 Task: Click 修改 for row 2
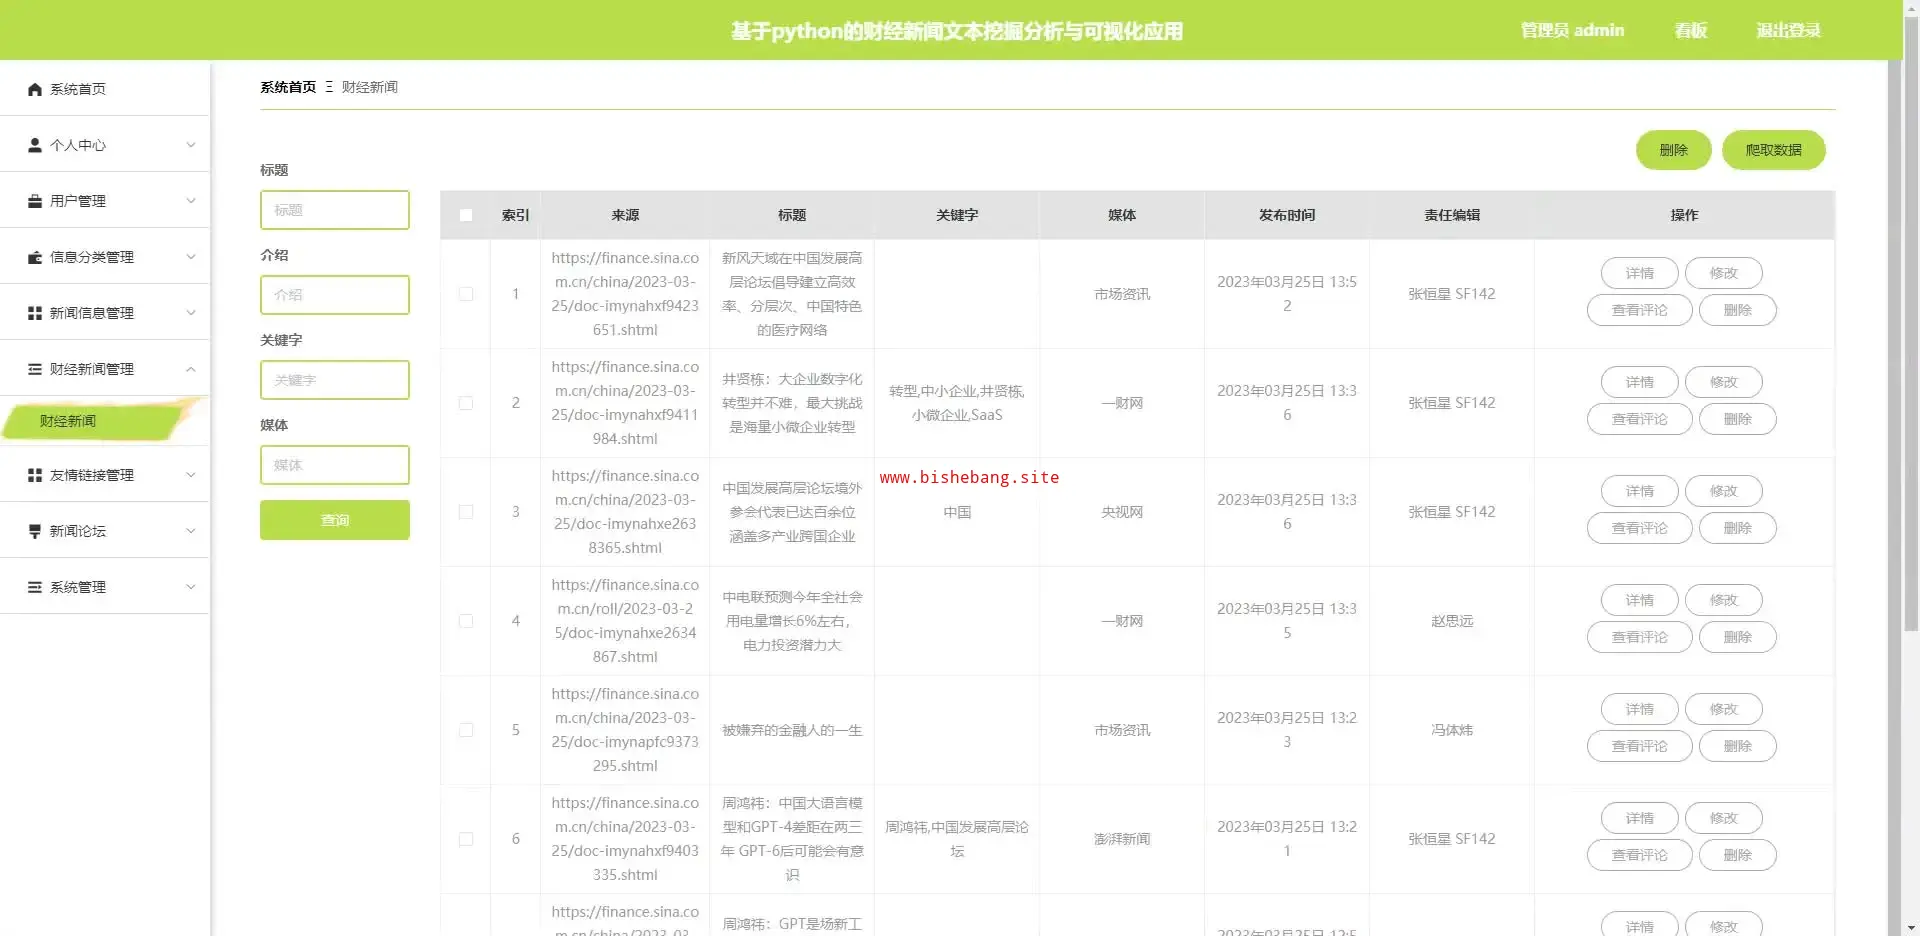tap(1723, 382)
